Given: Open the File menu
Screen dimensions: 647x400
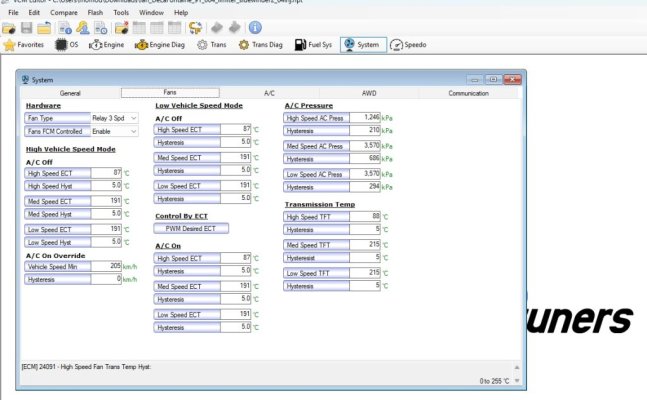Looking at the screenshot, I should click(x=13, y=13).
